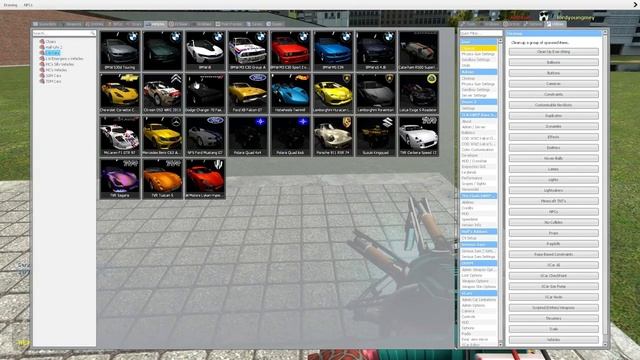Spawn the Lamborghini Reventon
640x360 pixels.
[376, 93]
